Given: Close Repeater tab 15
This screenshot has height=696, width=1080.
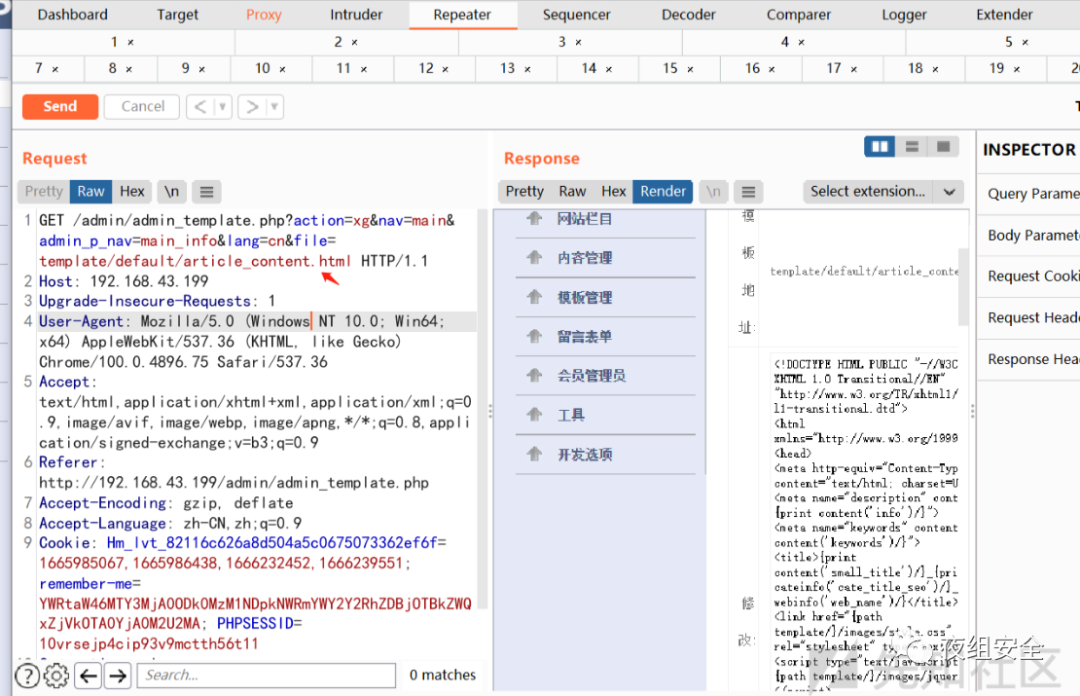Looking at the screenshot, I should point(690,70).
